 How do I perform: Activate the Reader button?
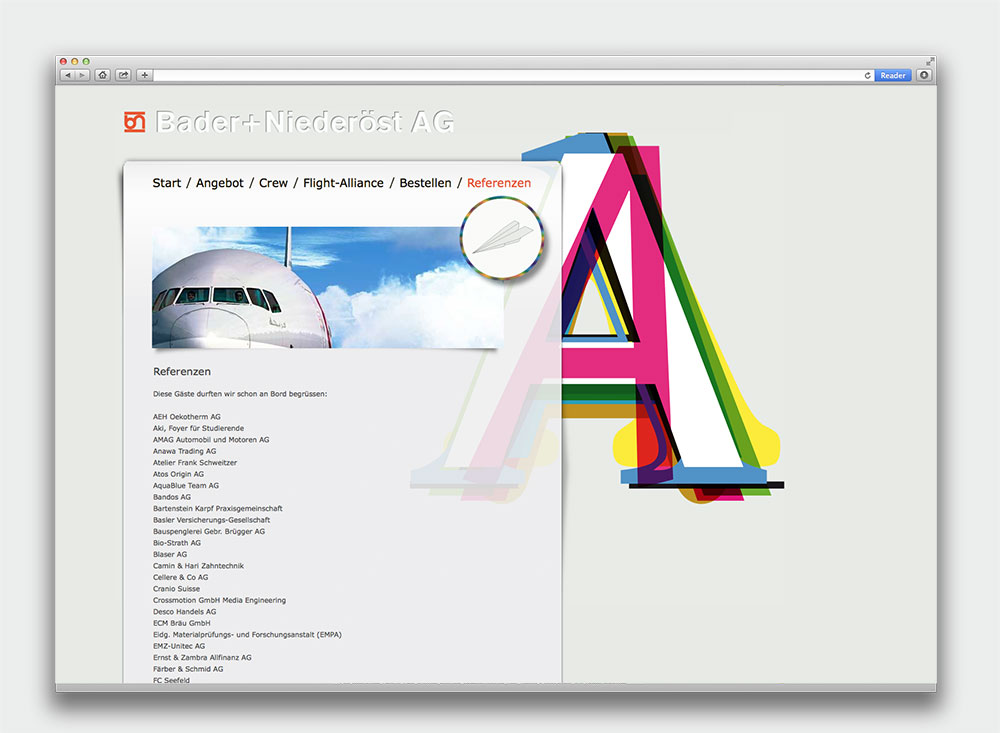[893, 75]
